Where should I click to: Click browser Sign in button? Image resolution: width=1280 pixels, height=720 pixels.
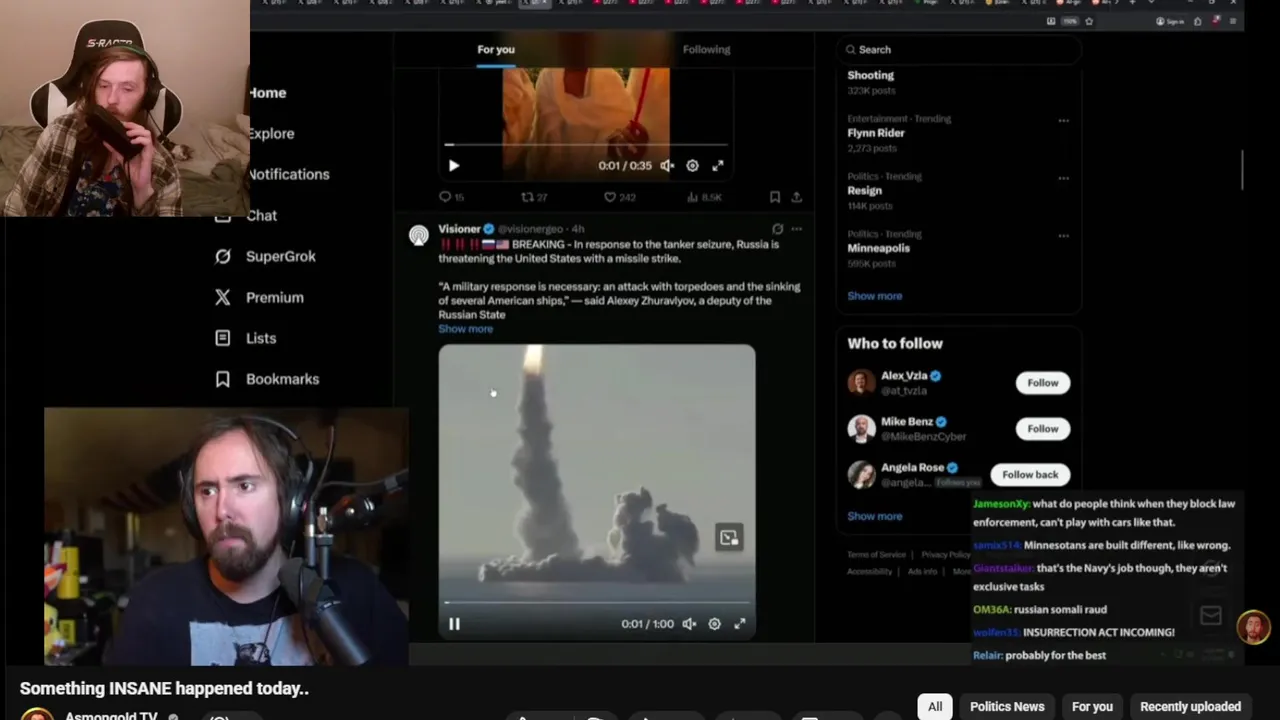point(1169,21)
